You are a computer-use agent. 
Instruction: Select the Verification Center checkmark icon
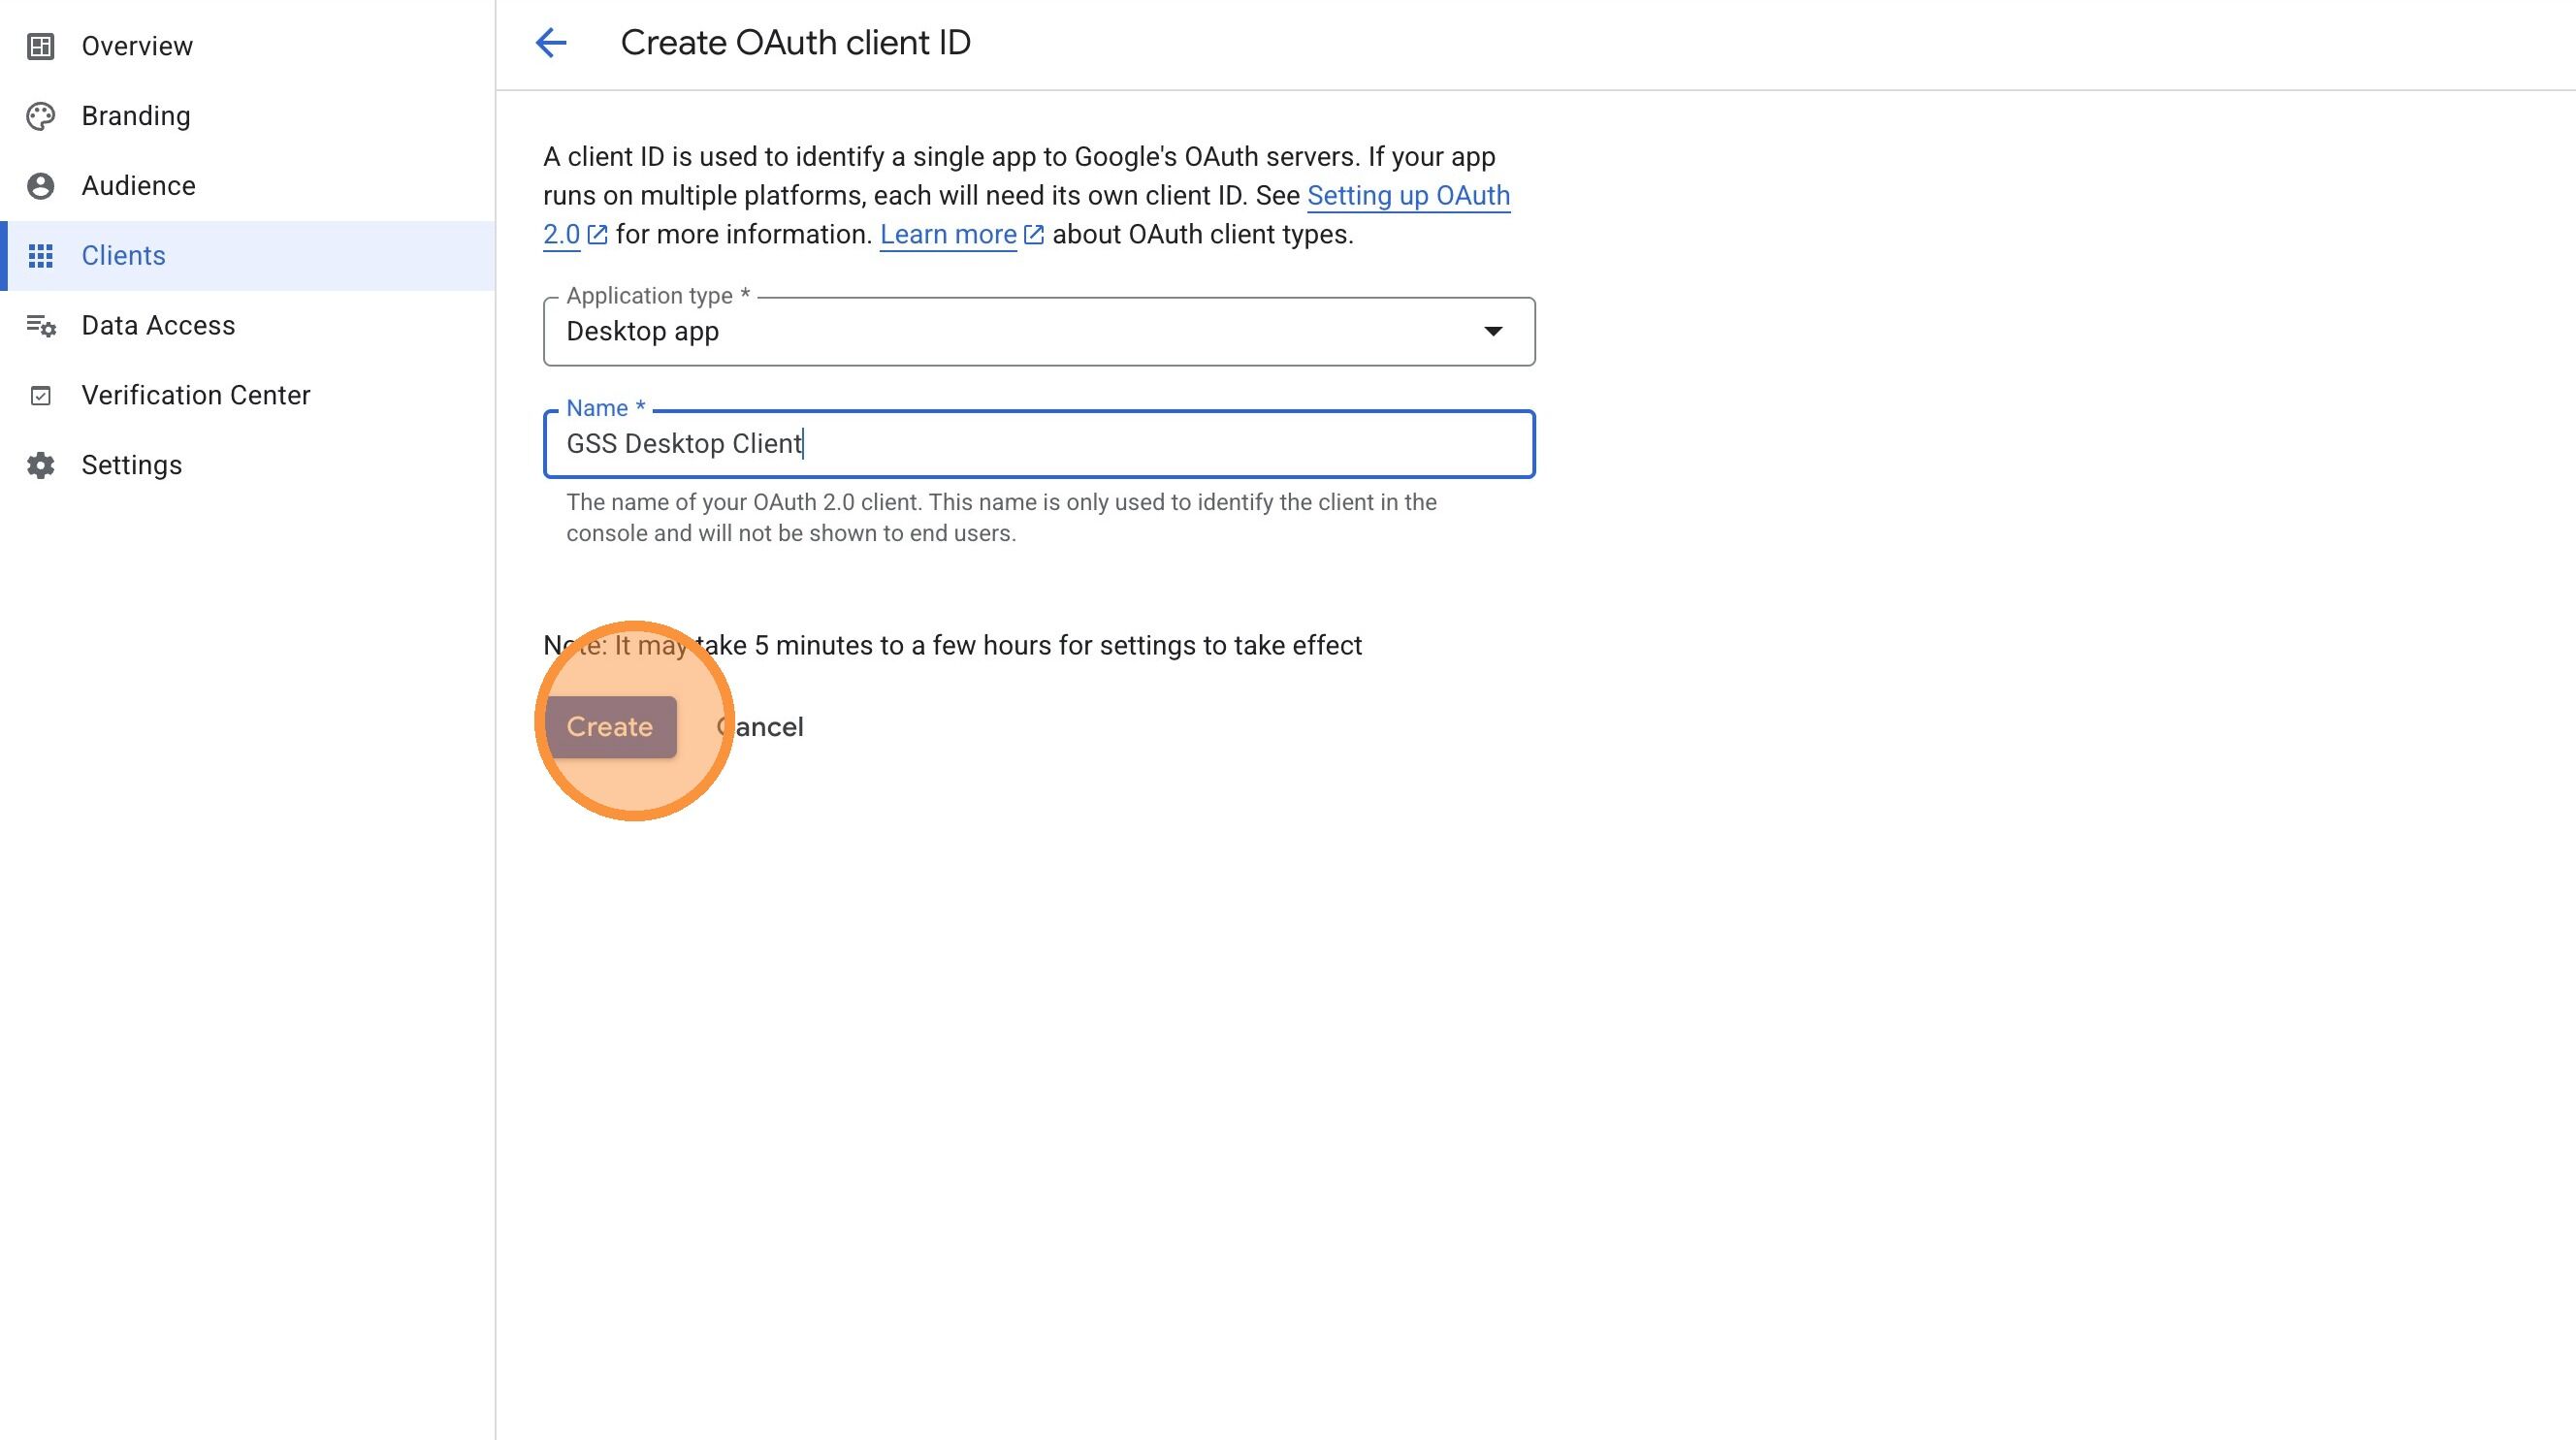click(x=41, y=395)
